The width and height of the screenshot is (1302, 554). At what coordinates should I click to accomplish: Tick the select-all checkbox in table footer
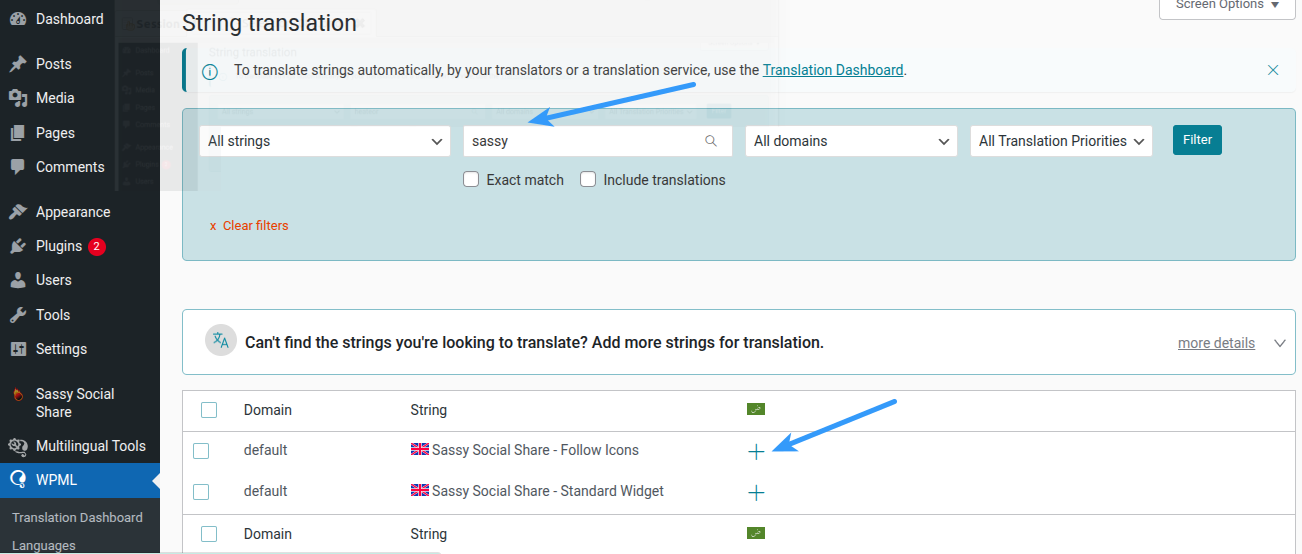tap(209, 534)
